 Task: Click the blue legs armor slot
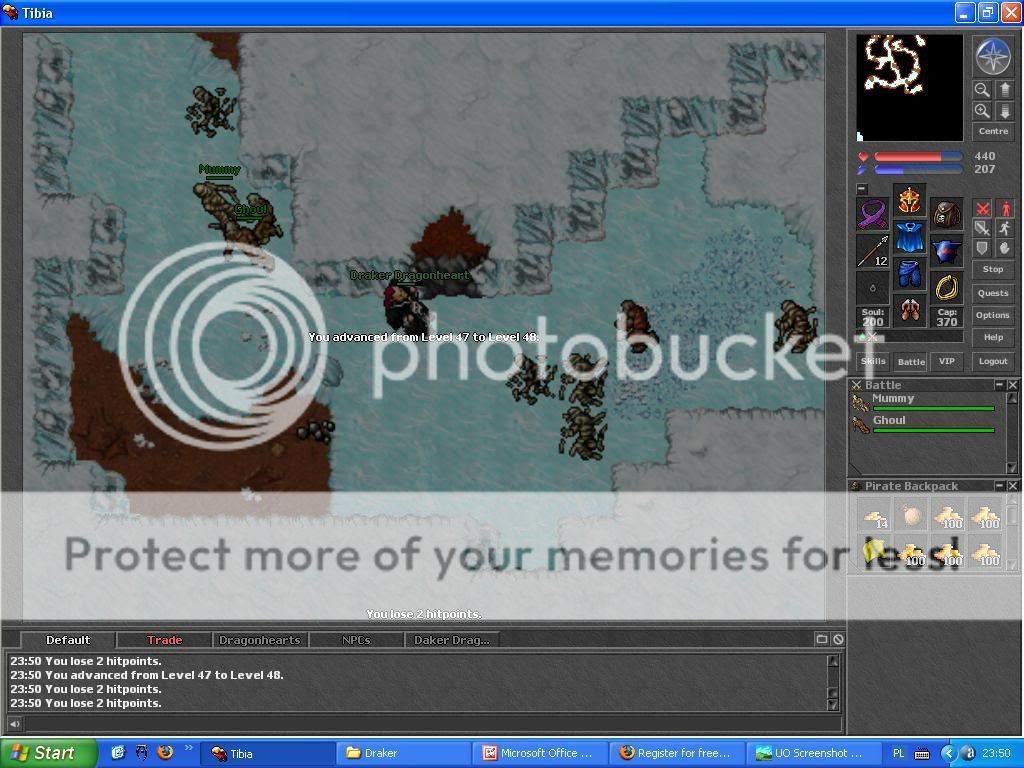(909, 274)
